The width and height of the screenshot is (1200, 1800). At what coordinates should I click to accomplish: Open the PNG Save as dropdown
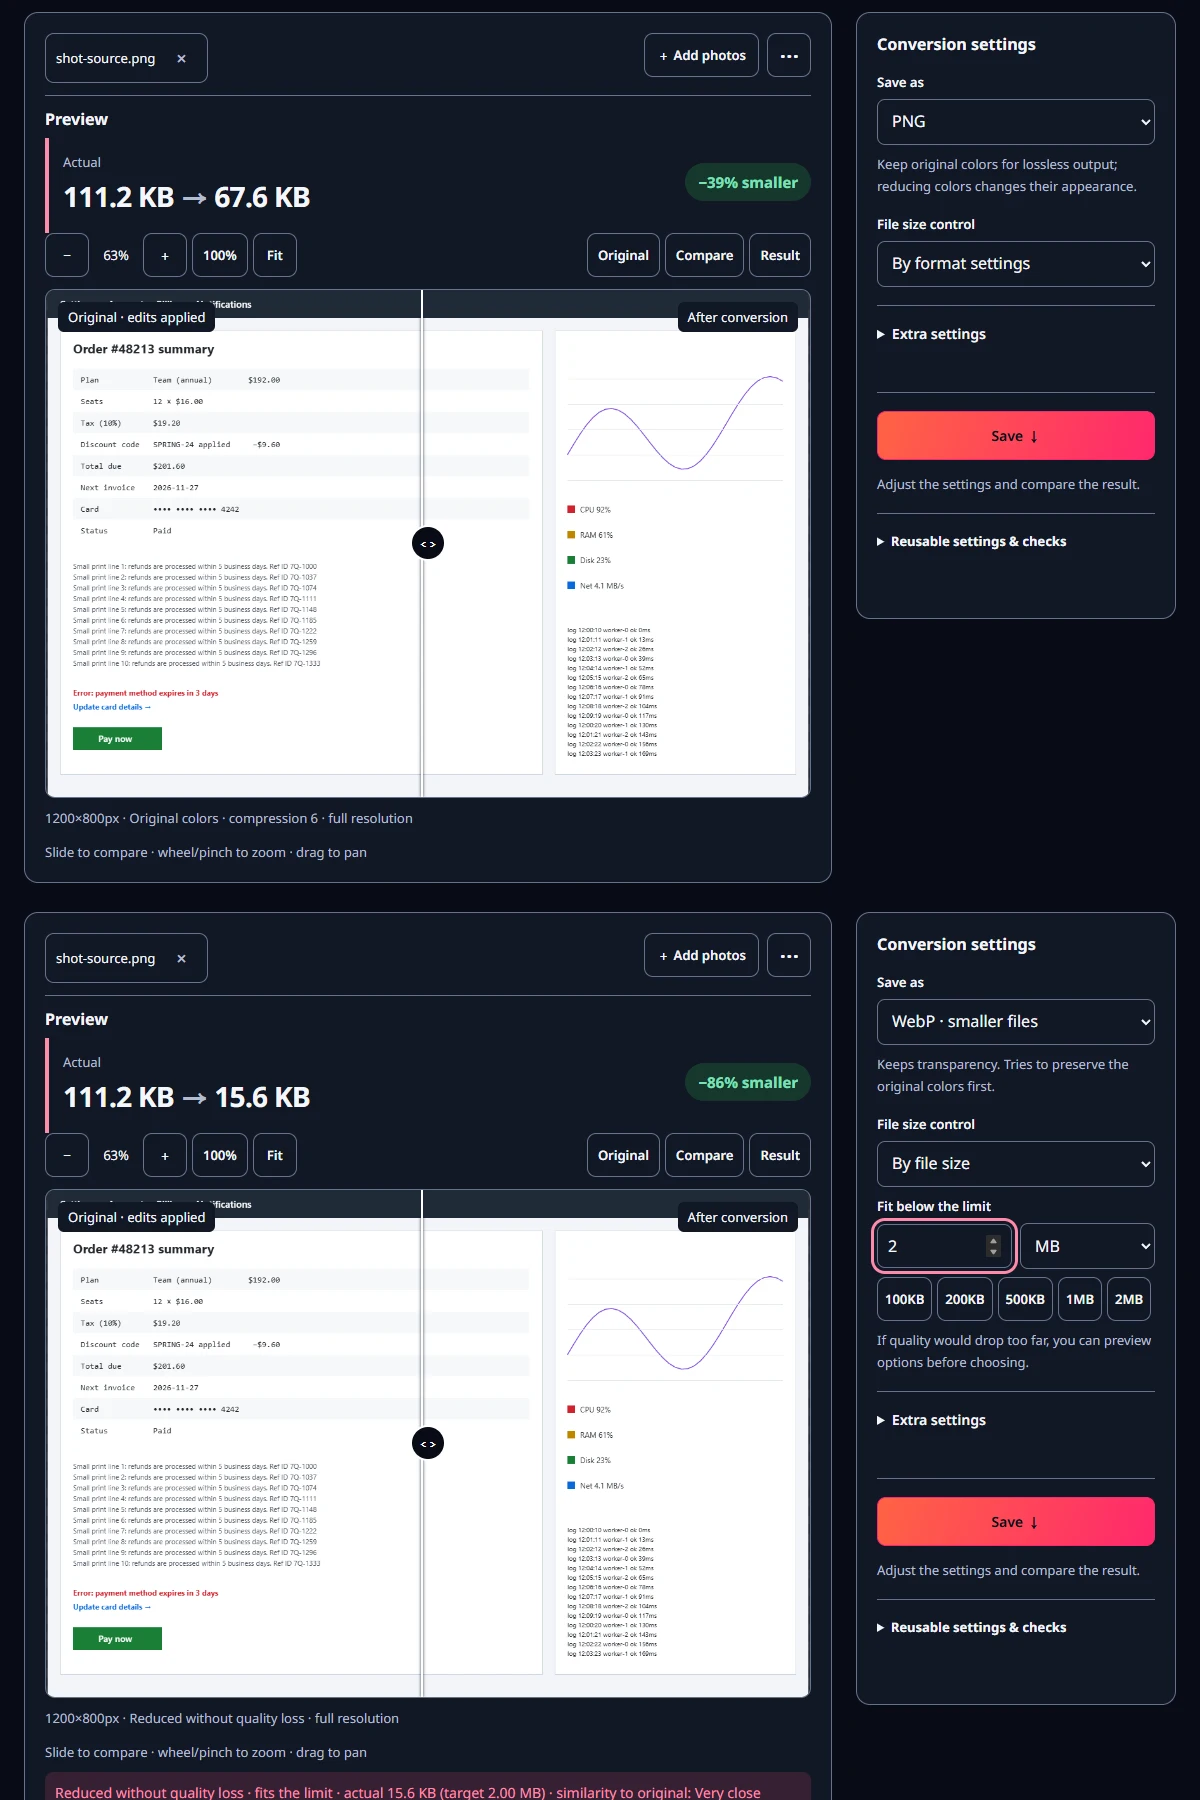point(1016,122)
